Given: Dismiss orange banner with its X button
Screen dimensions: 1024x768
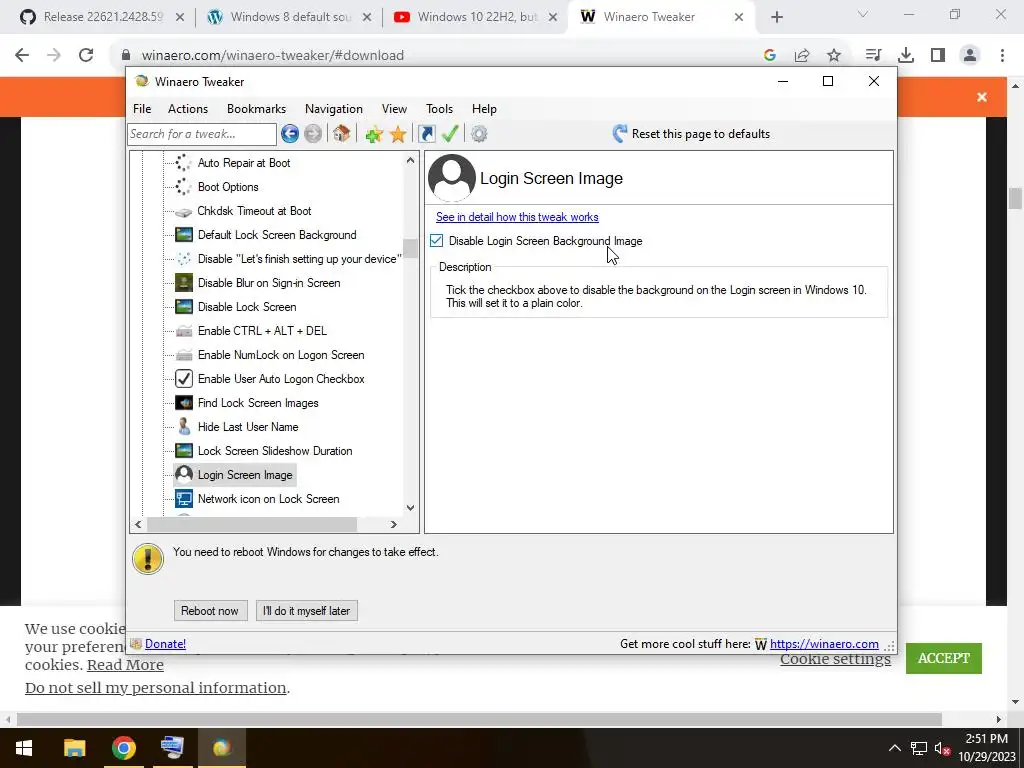Looking at the screenshot, I should [x=982, y=97].
